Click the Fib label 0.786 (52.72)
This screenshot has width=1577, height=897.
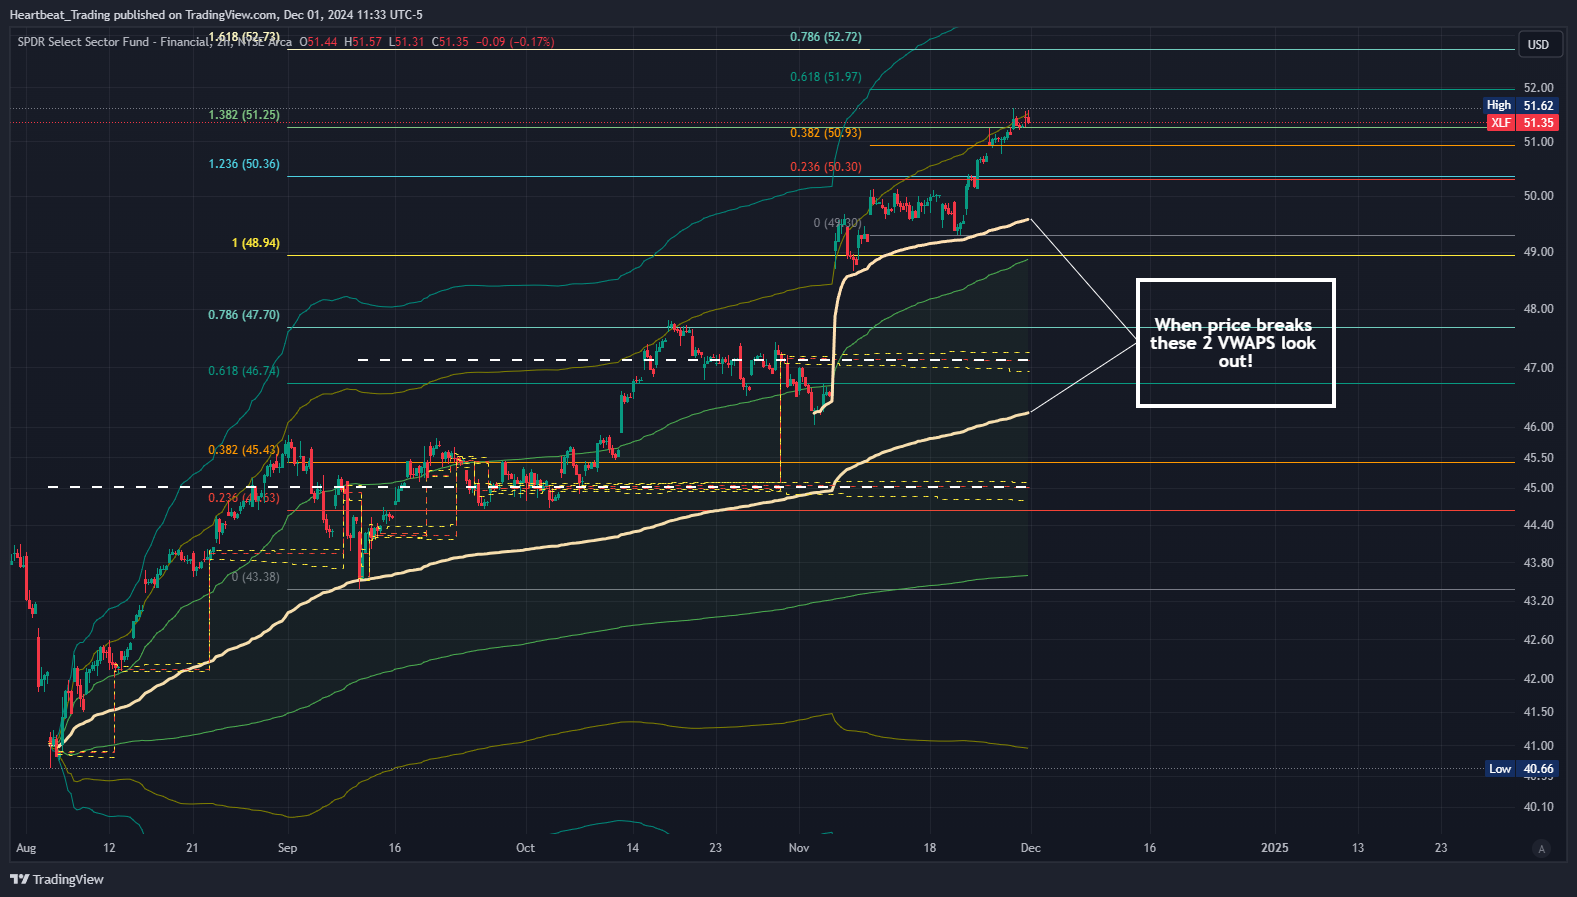pyautogui.click(x=825, y=37)
